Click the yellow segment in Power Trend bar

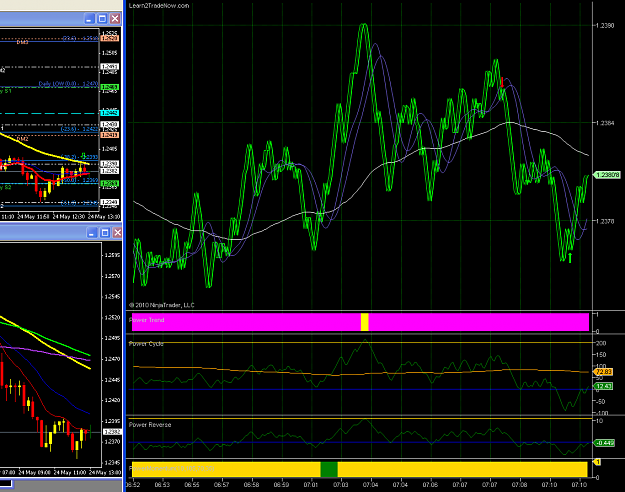click(365, 322)
